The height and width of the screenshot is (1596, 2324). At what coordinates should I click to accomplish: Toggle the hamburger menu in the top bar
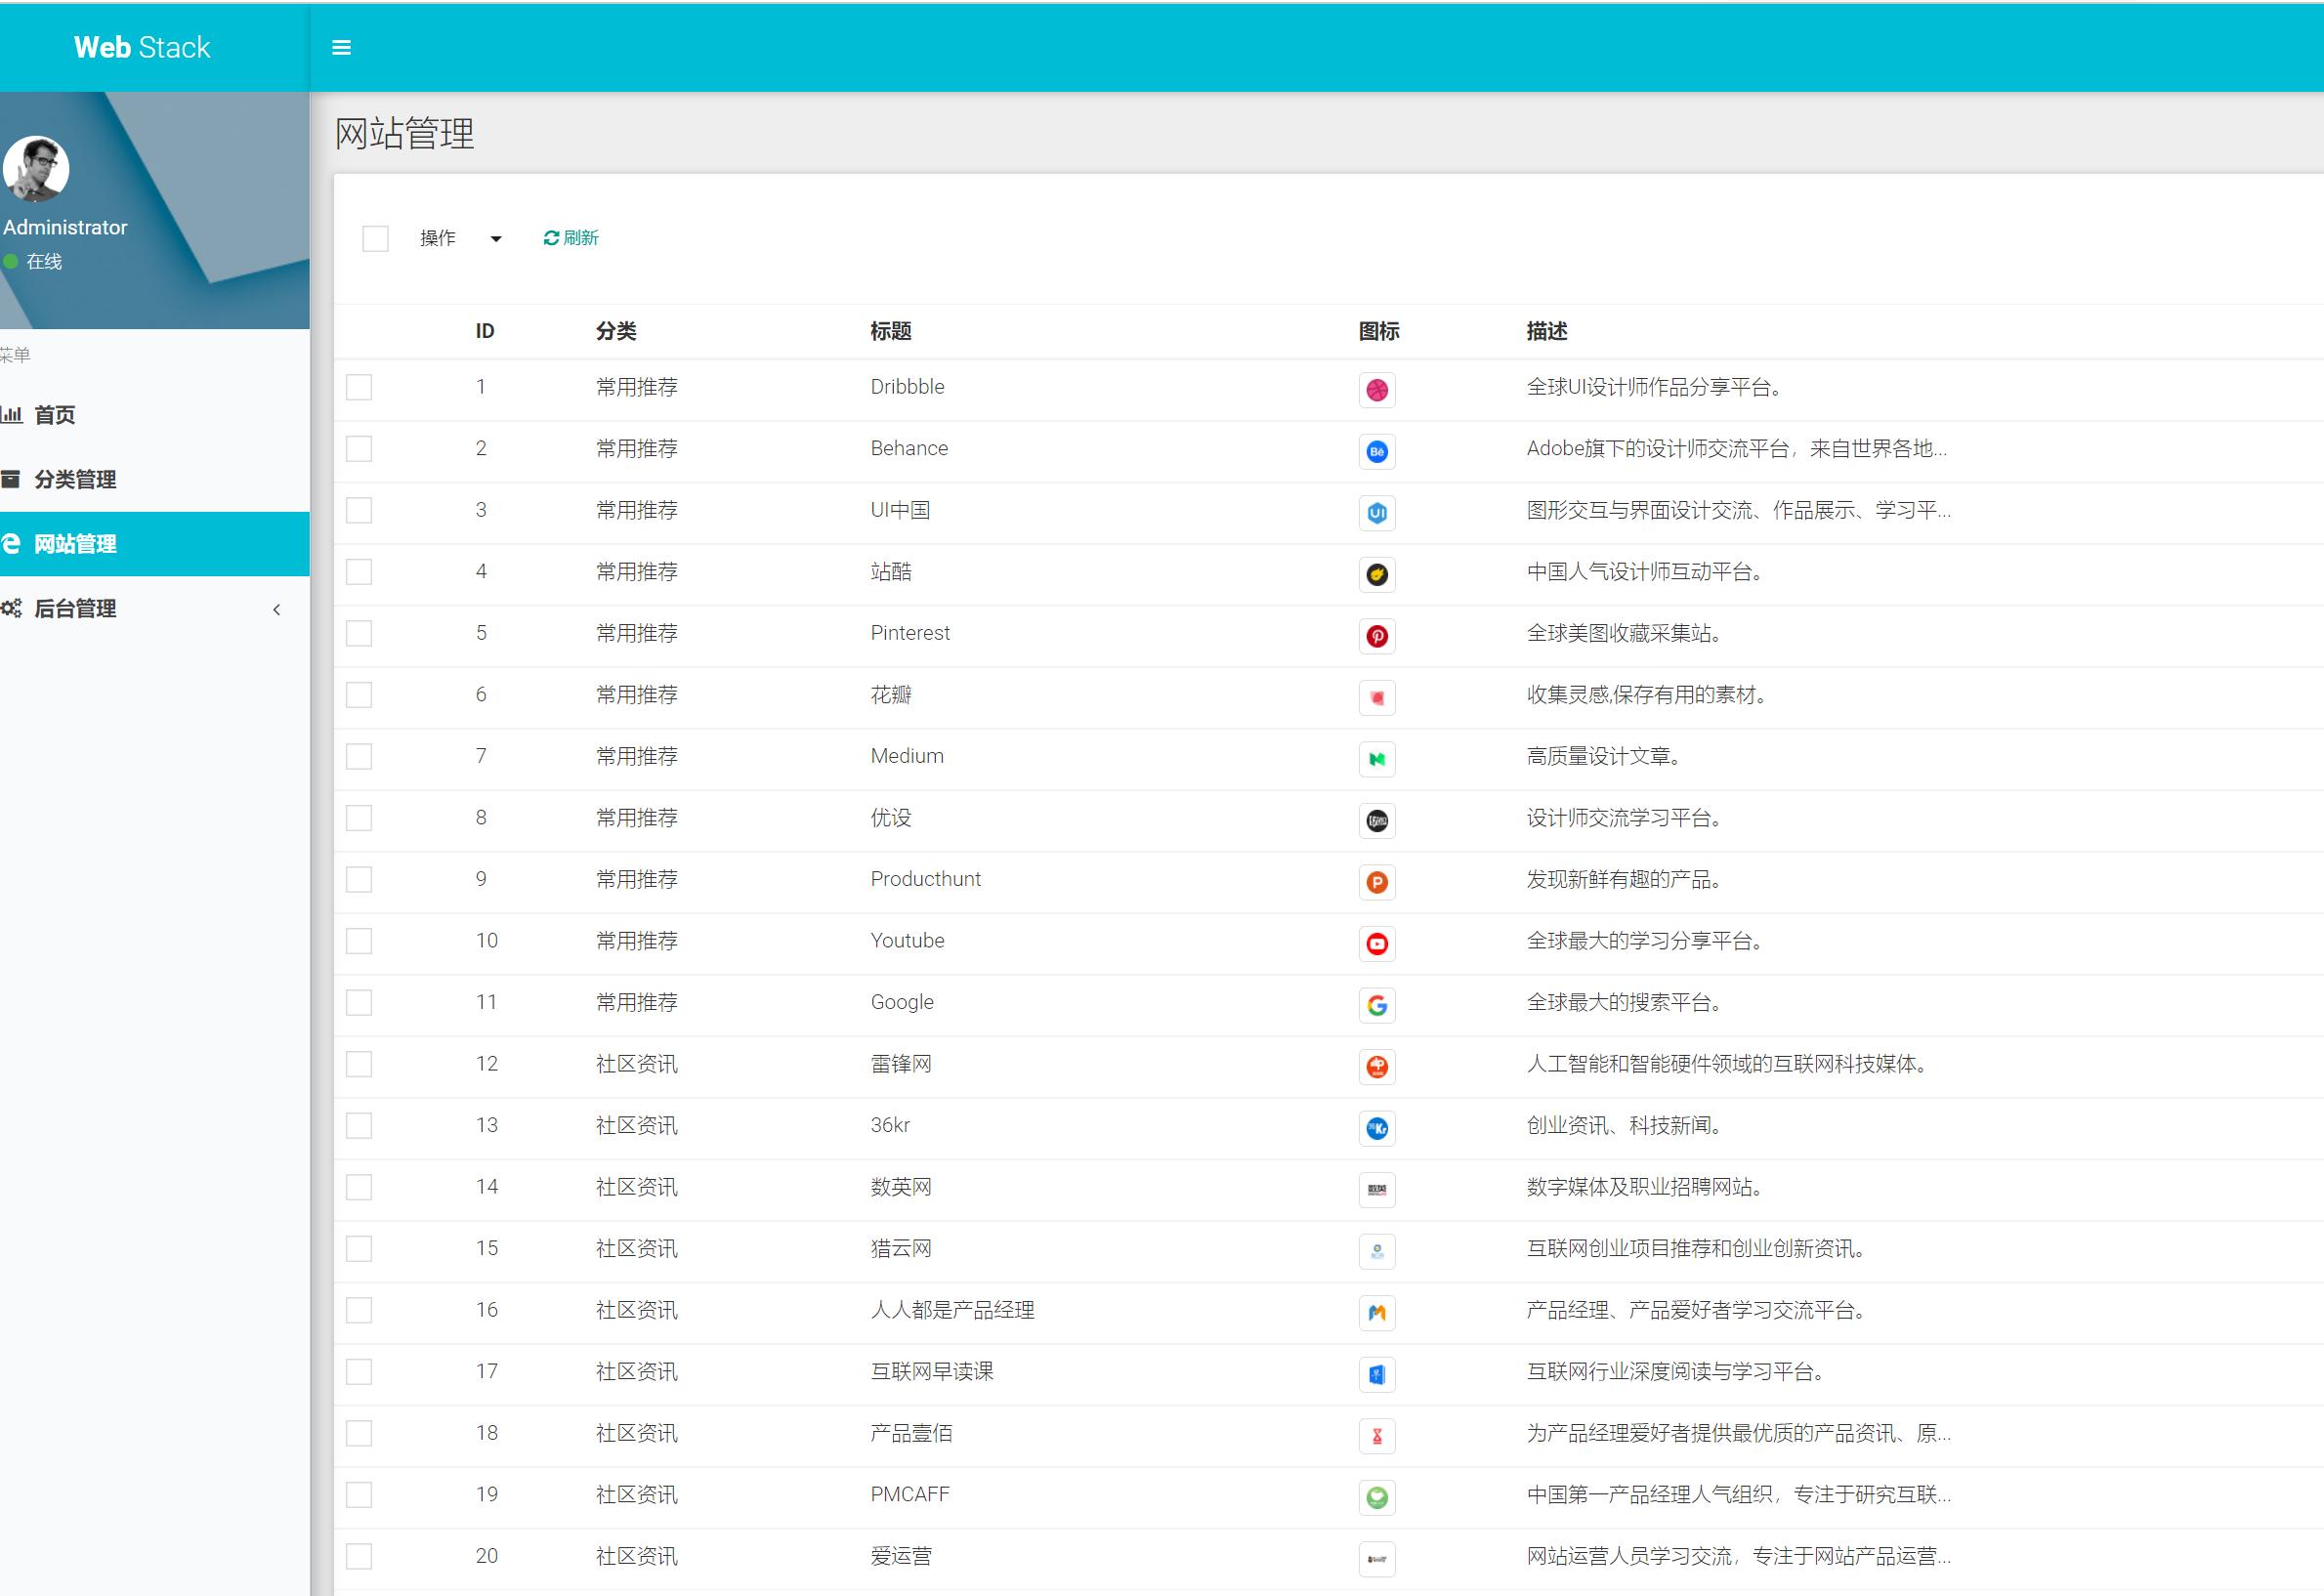tap(342, 47)
